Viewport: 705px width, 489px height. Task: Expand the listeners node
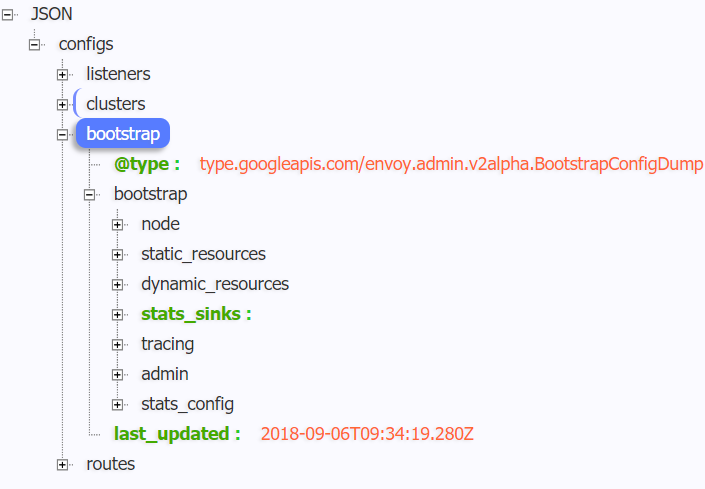tap(63, 74)
